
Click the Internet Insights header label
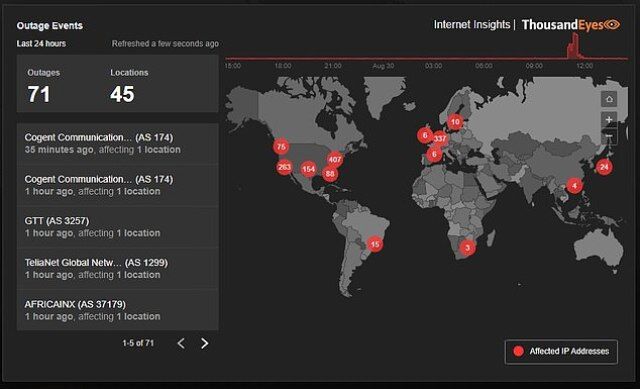click(x=472, y=25)
